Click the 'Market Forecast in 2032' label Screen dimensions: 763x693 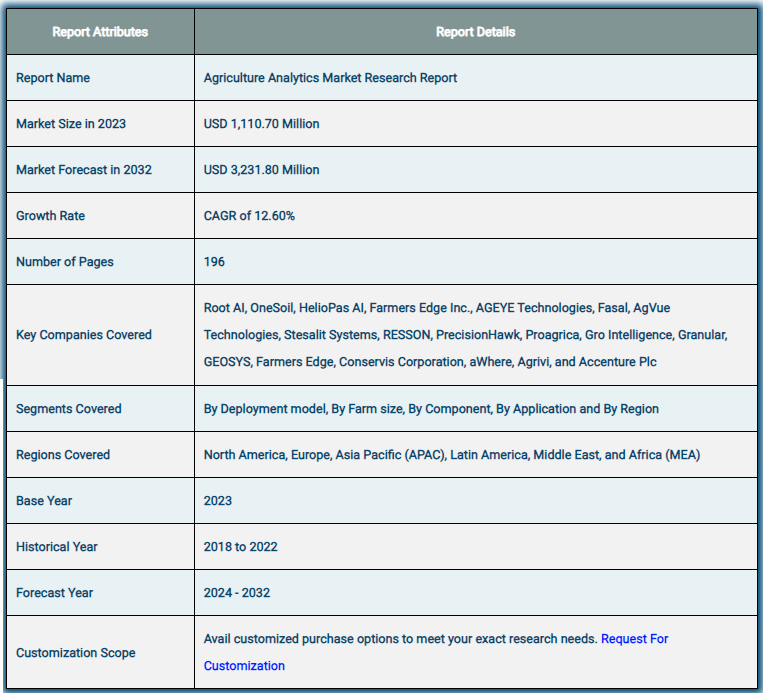click(84, 170)
